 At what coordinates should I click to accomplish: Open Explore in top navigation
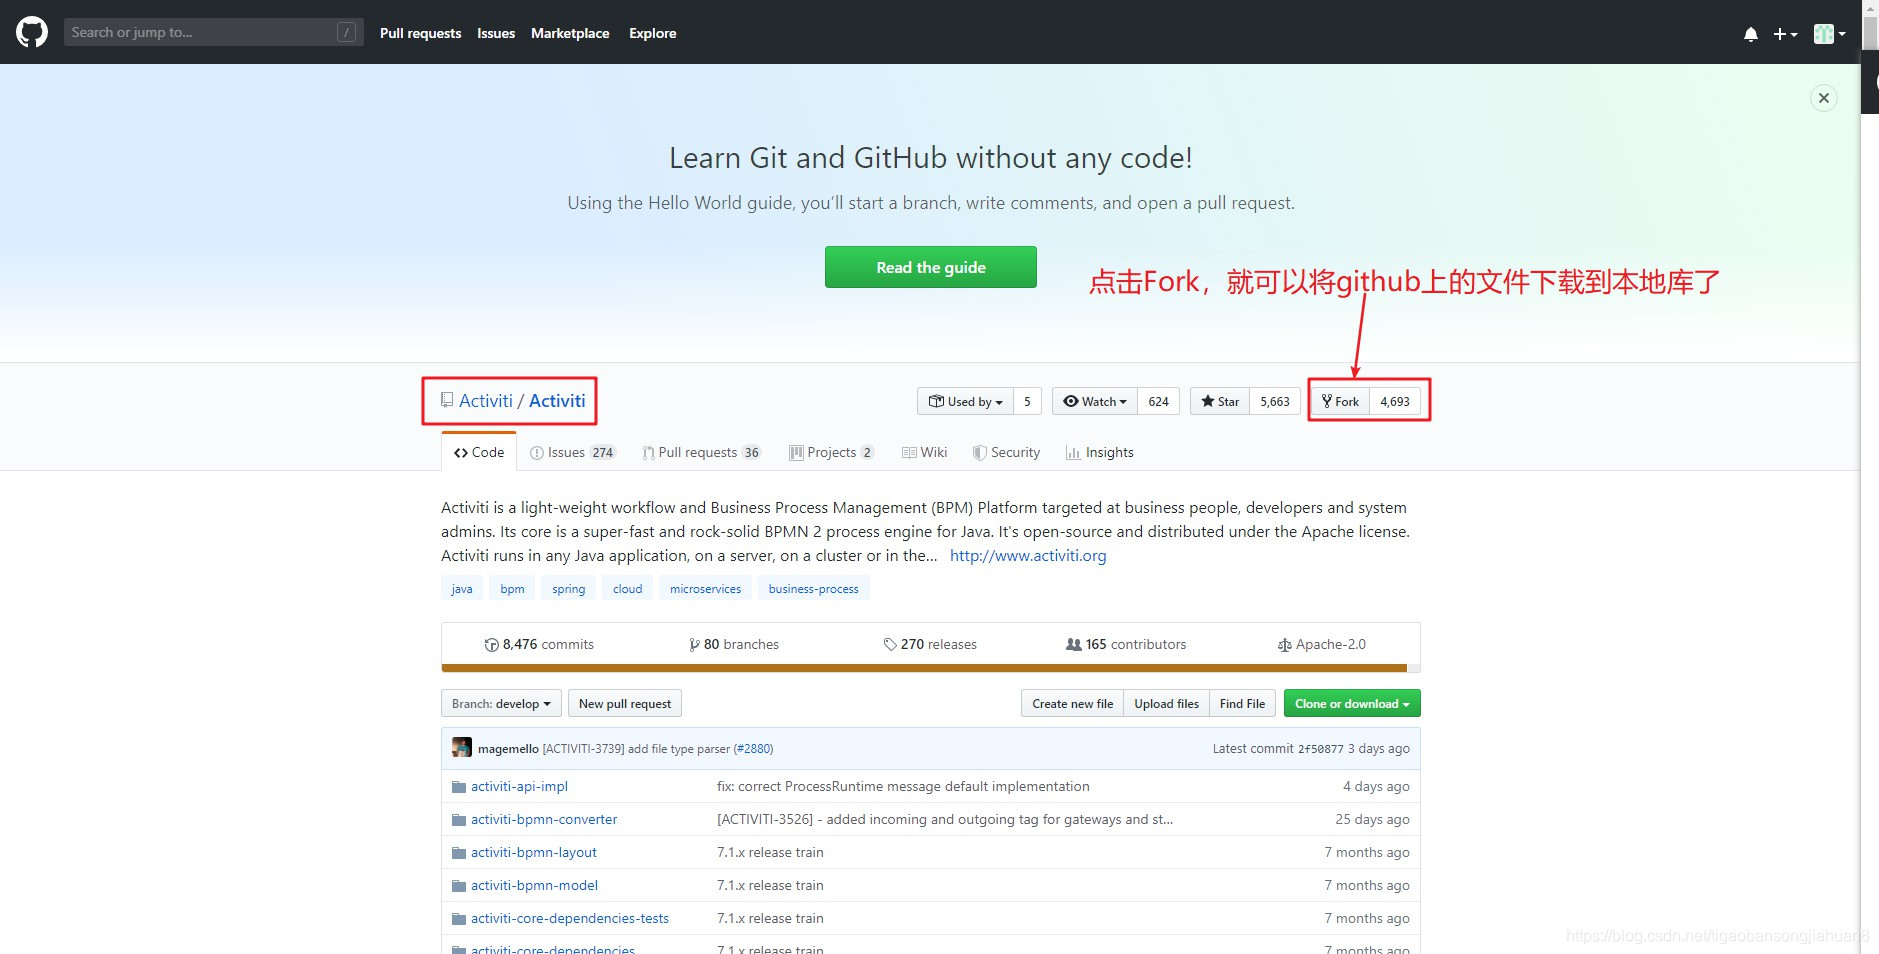click(x=652, y=33)
